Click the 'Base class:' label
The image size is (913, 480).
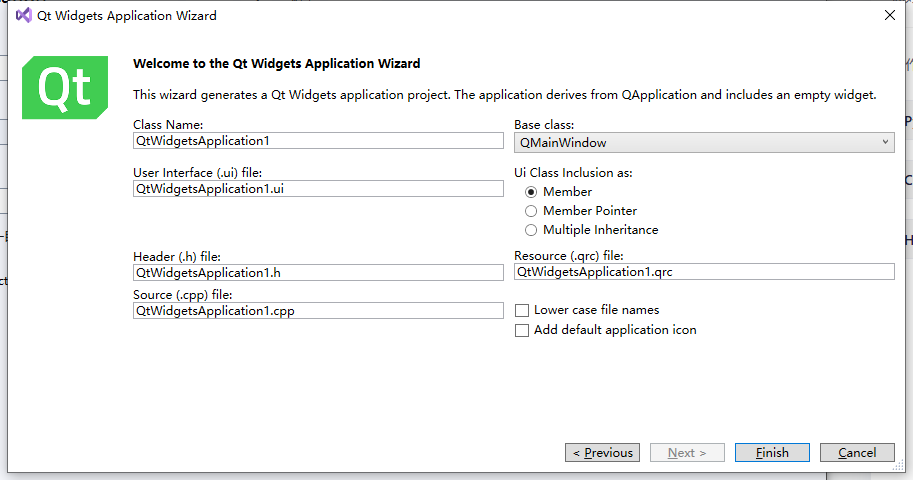click(x=544, y=125)
